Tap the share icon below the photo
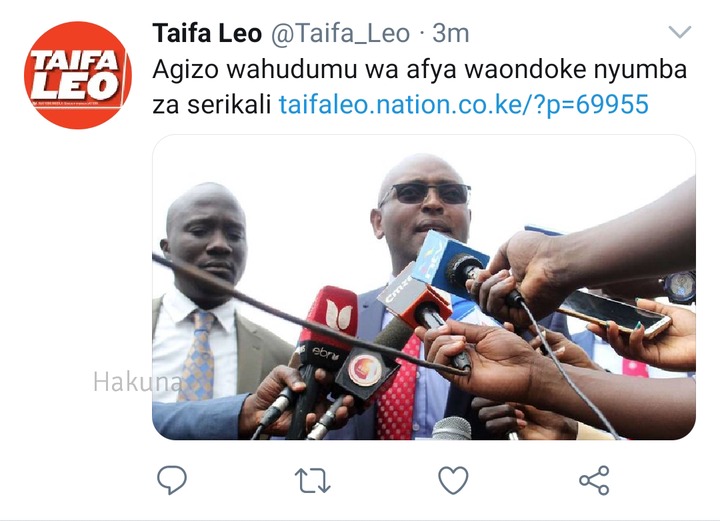Viewport: 720px width, 521px height. 594,480
